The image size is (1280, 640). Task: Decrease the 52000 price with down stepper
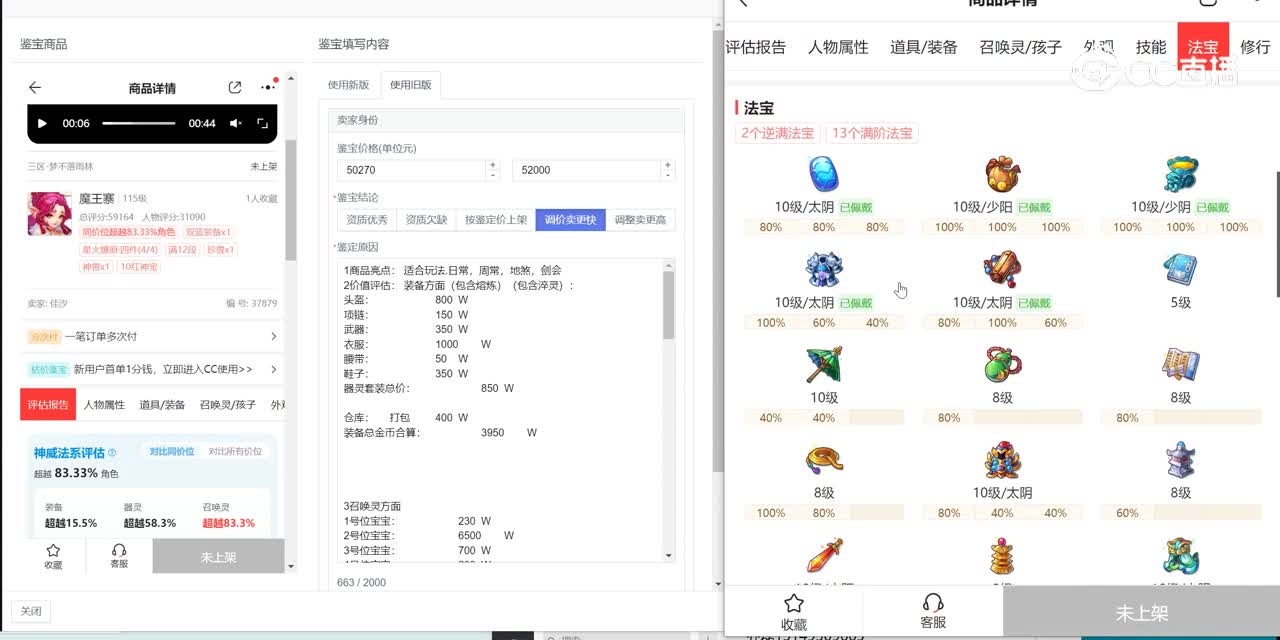click(x=668, y=175)
